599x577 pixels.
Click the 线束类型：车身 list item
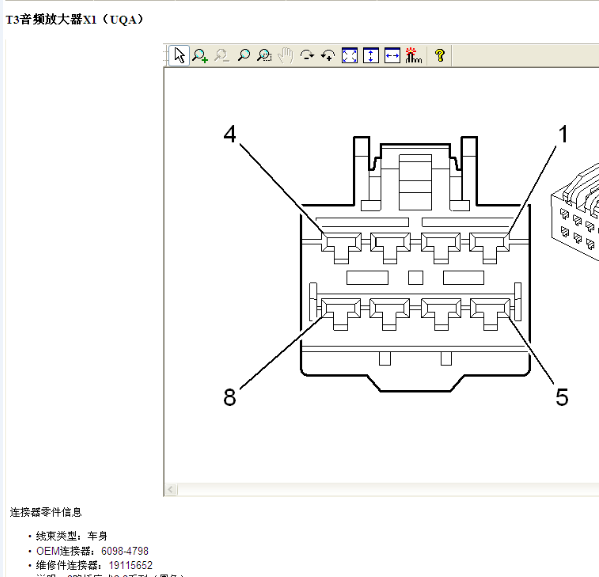click(x=71, y=536)
